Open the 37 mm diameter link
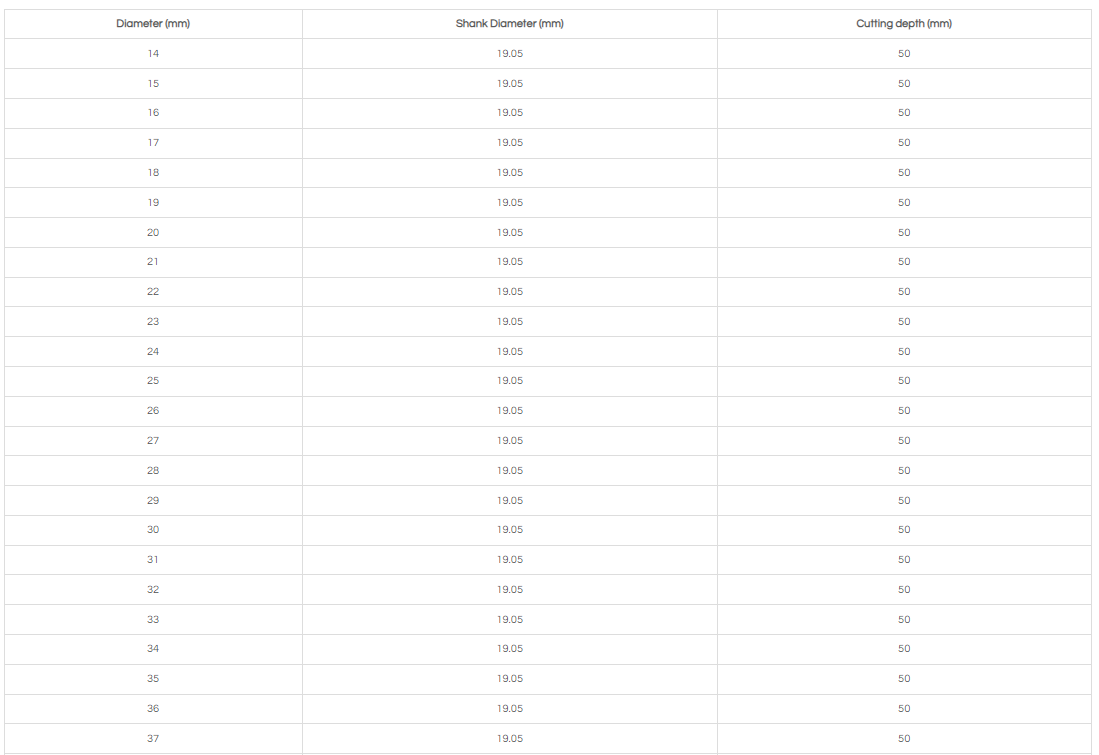The width and height of the screenshot is (1099, 755). pyautogui.click(x=153, y=739)
